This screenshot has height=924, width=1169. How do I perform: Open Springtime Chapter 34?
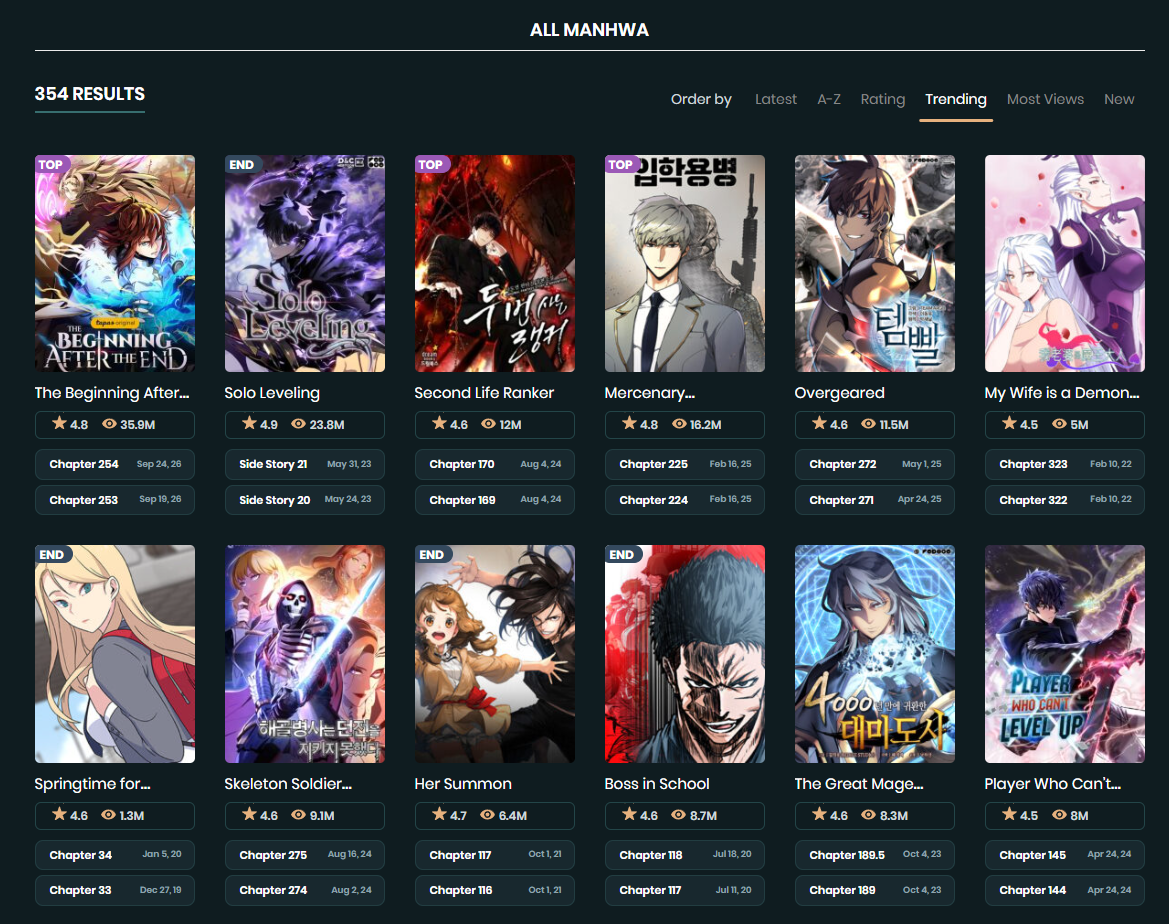(115, 855)
